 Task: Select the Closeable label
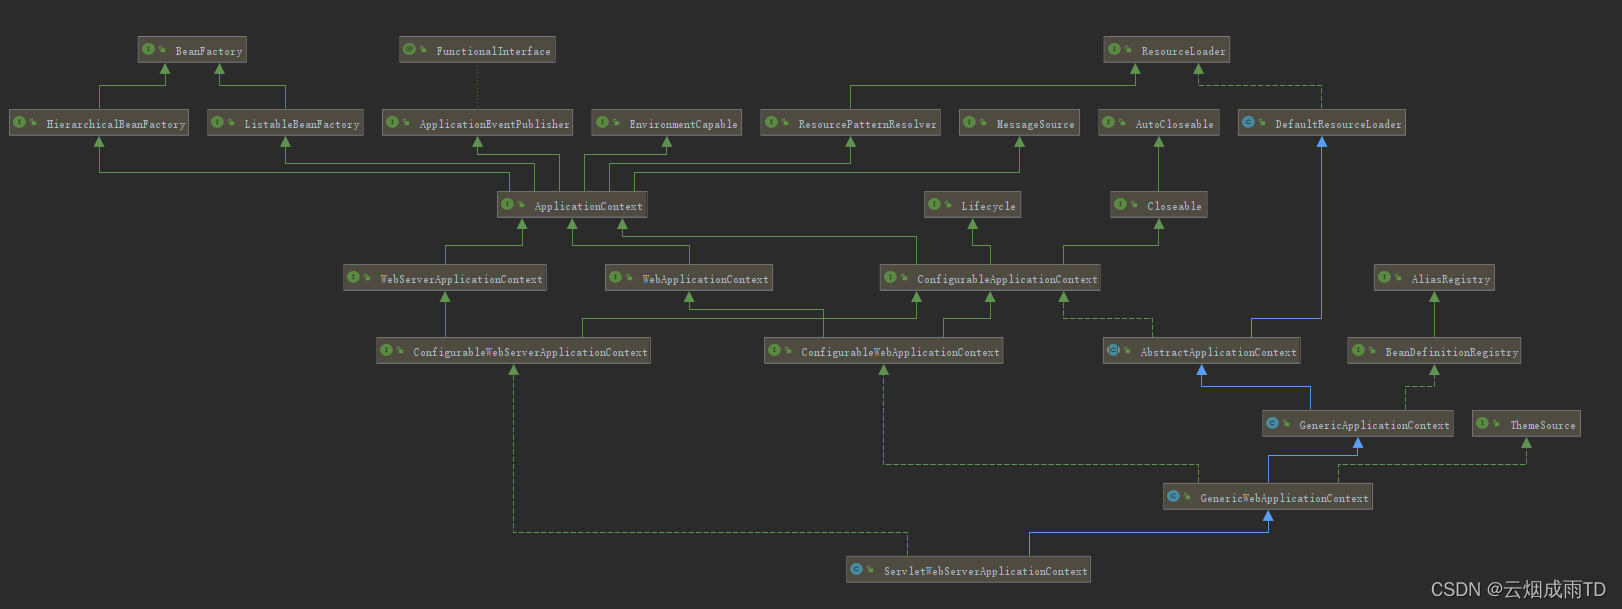point(1174,206)
